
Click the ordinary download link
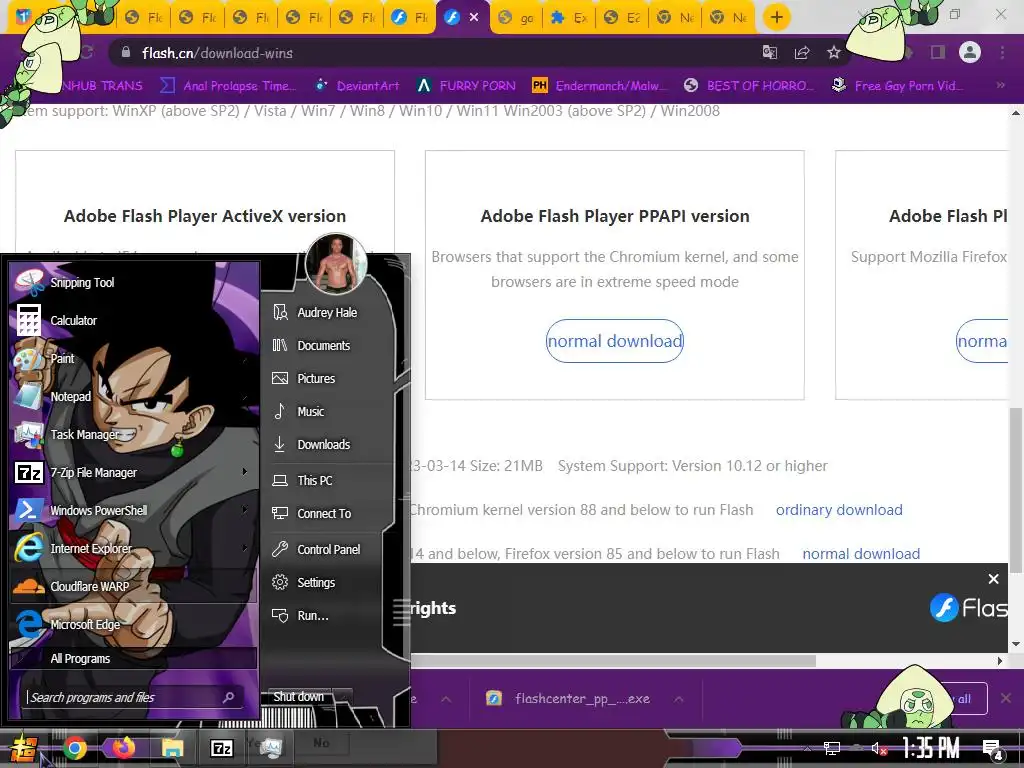(x=839, y=509)
